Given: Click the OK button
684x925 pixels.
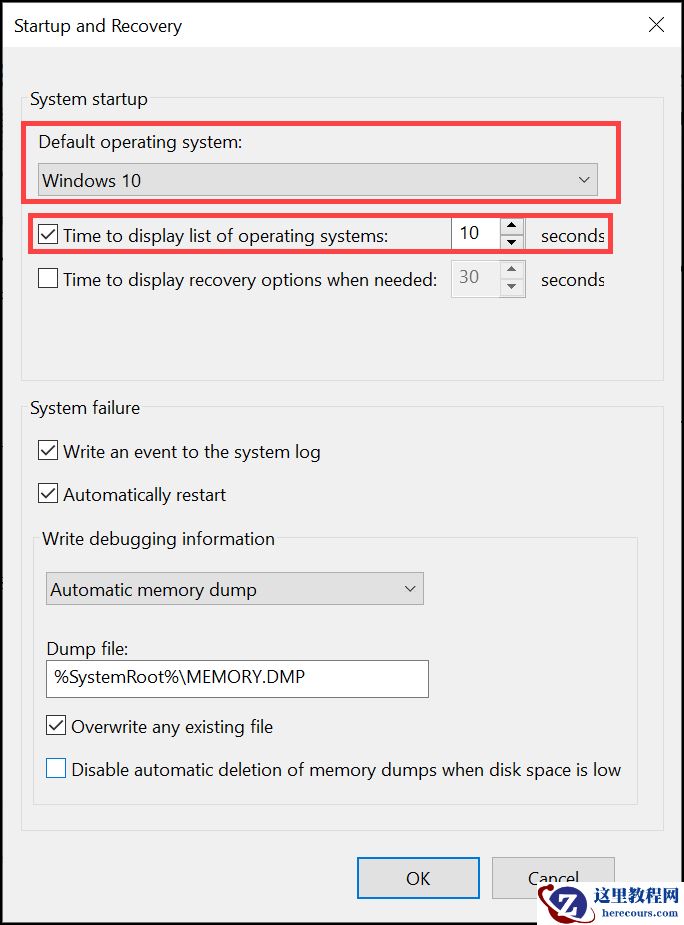Looking at the screenshot, I should pos(418,878).
